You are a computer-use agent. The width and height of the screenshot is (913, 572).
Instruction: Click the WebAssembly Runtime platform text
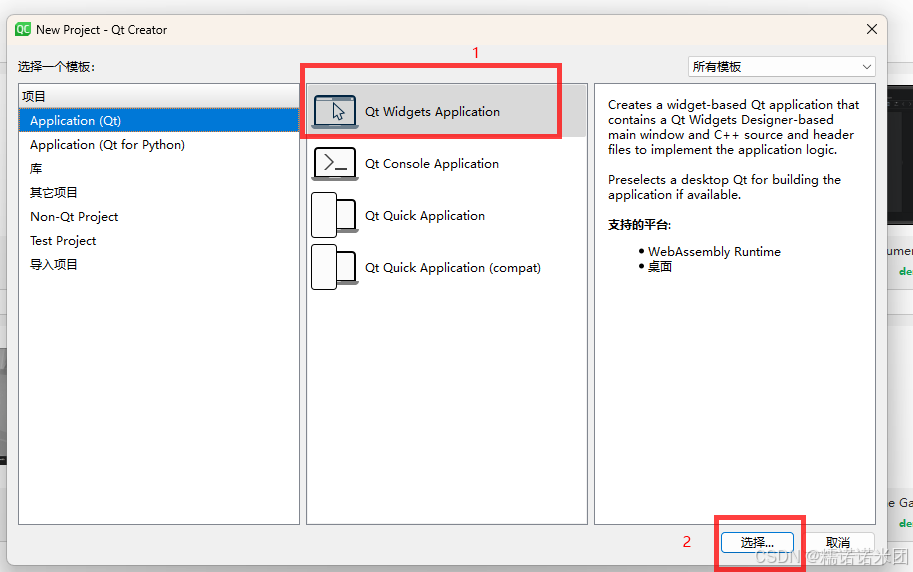coord(714,252)
